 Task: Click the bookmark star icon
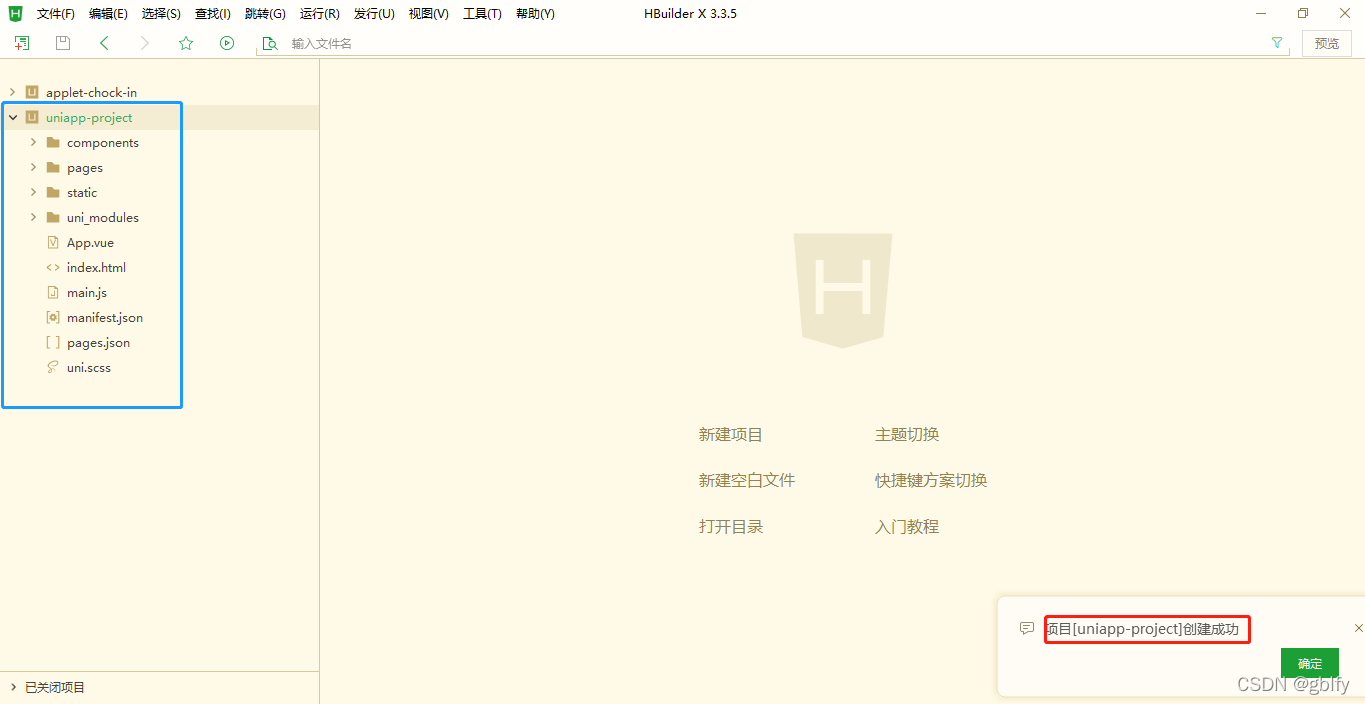pos(186,43)
